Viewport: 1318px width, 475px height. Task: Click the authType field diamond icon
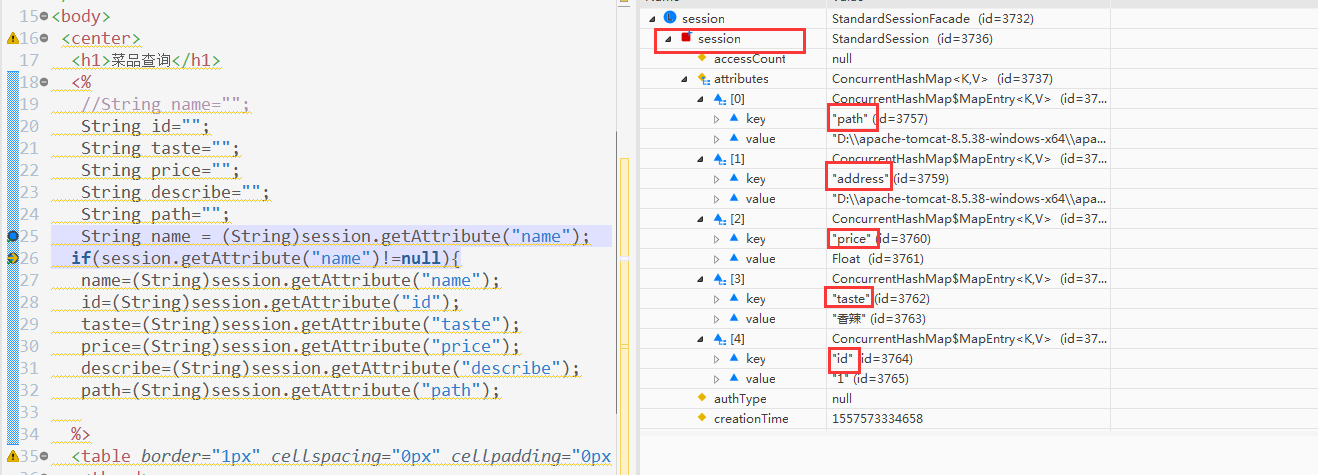click(702, 398)
